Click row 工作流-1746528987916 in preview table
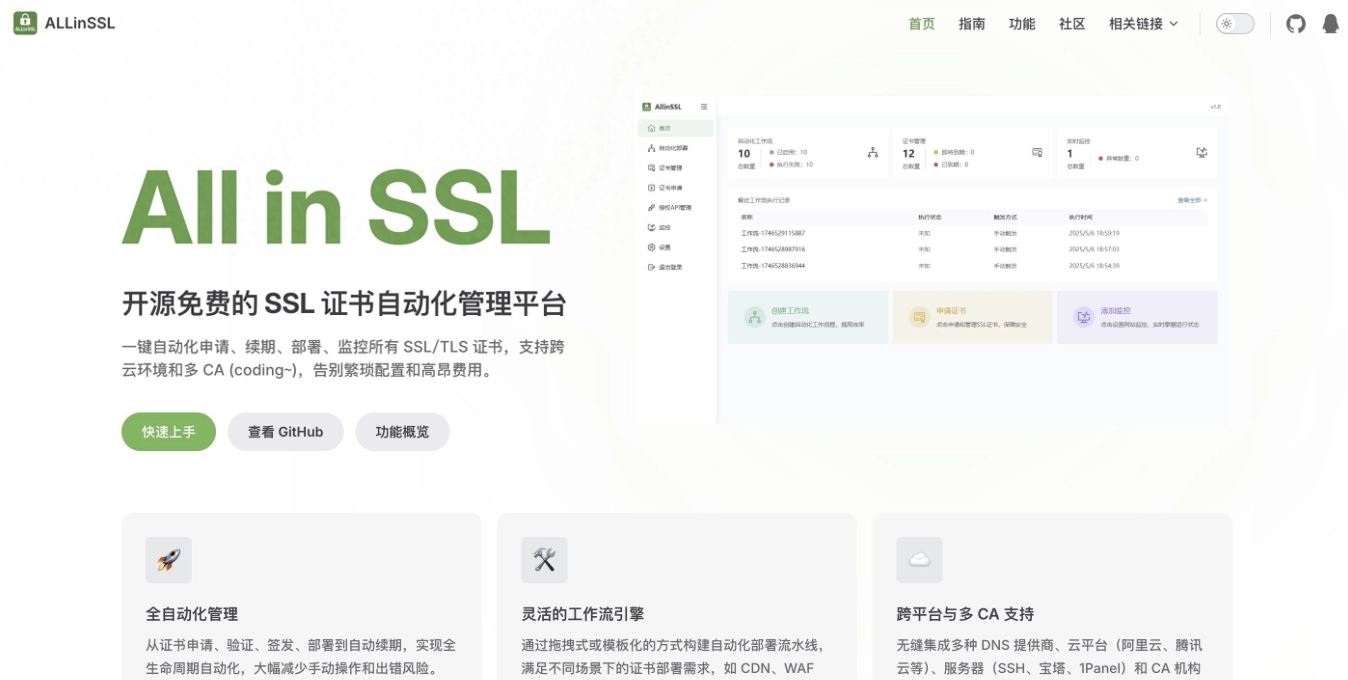The image size is (1348, 680). [973, 249]
